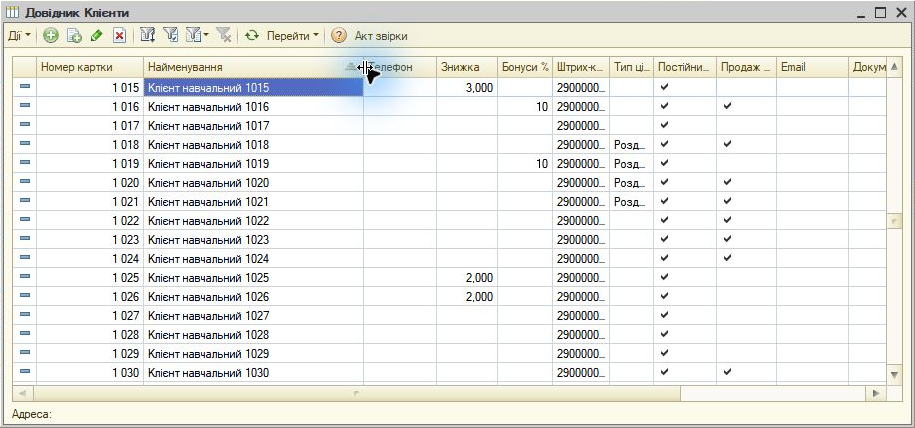Screen dimensions: 915x428
Task: Click row marker icon of client 1022
Action: coord(25,220)
